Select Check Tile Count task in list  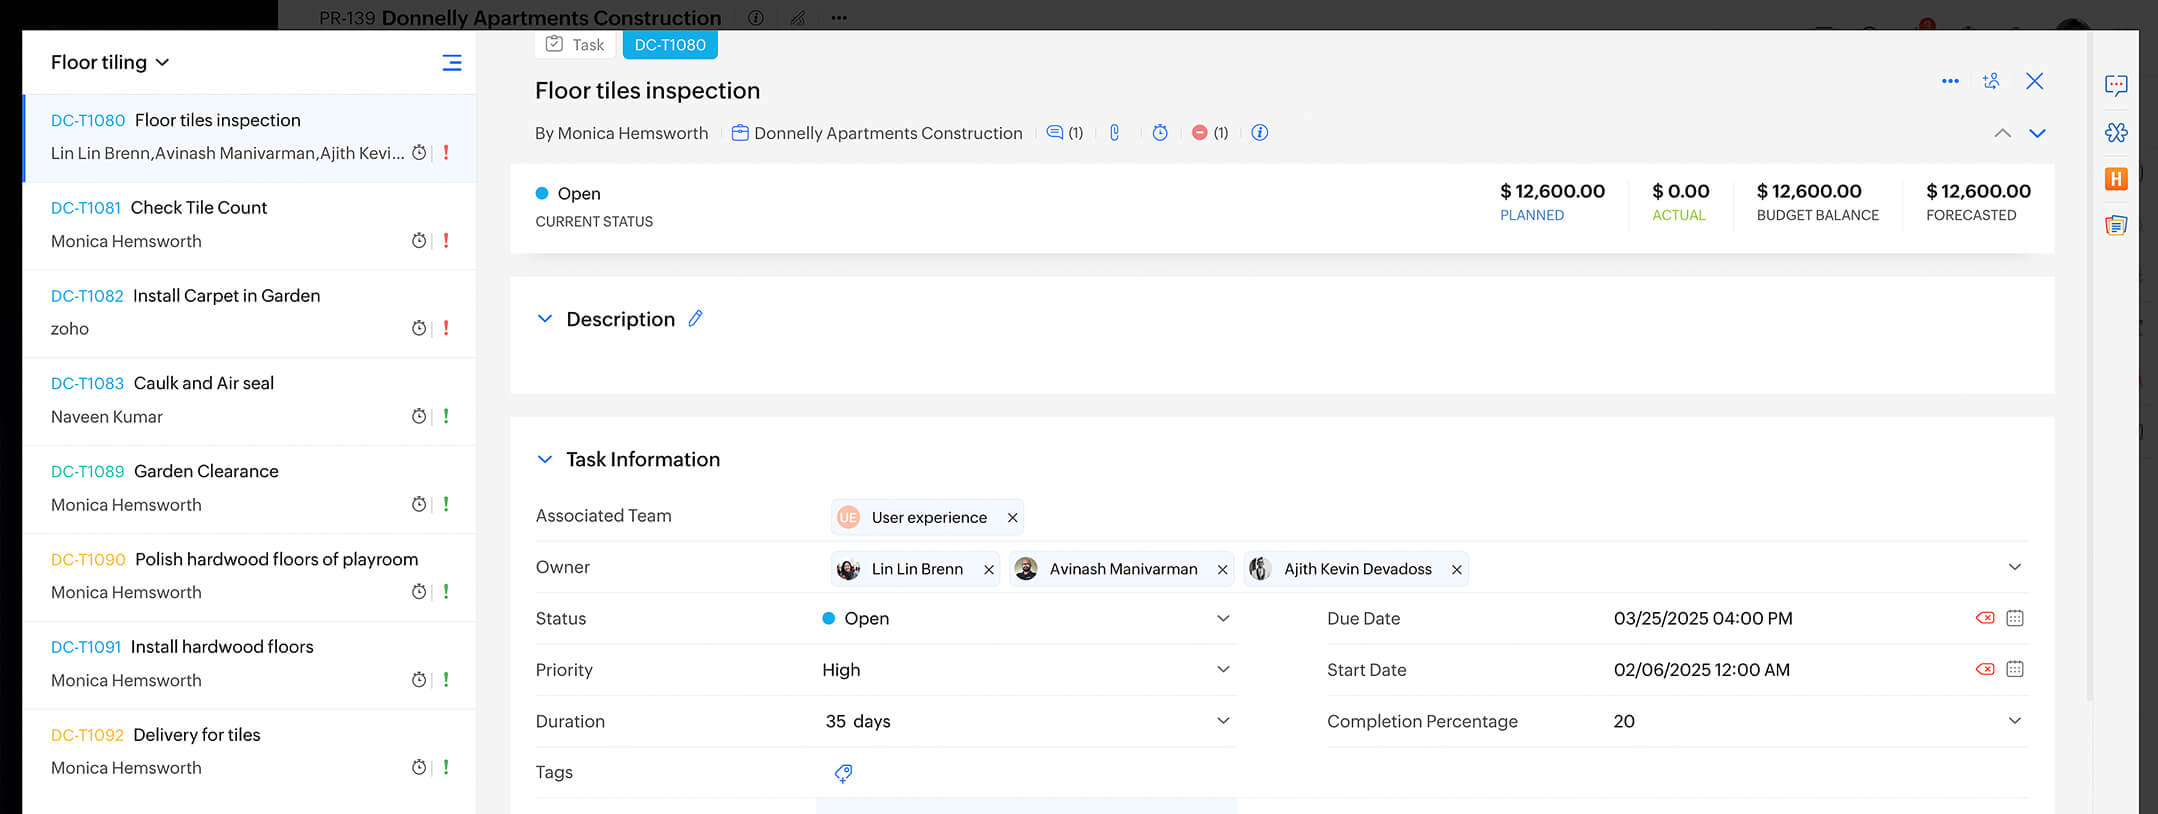click(x=199, y=208)
